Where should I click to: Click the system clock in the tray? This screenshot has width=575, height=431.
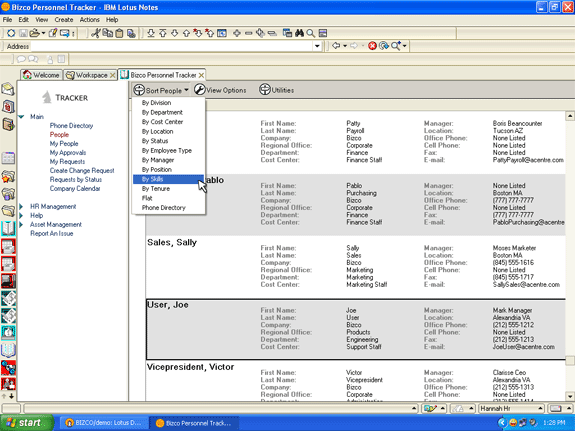point(554,423)
